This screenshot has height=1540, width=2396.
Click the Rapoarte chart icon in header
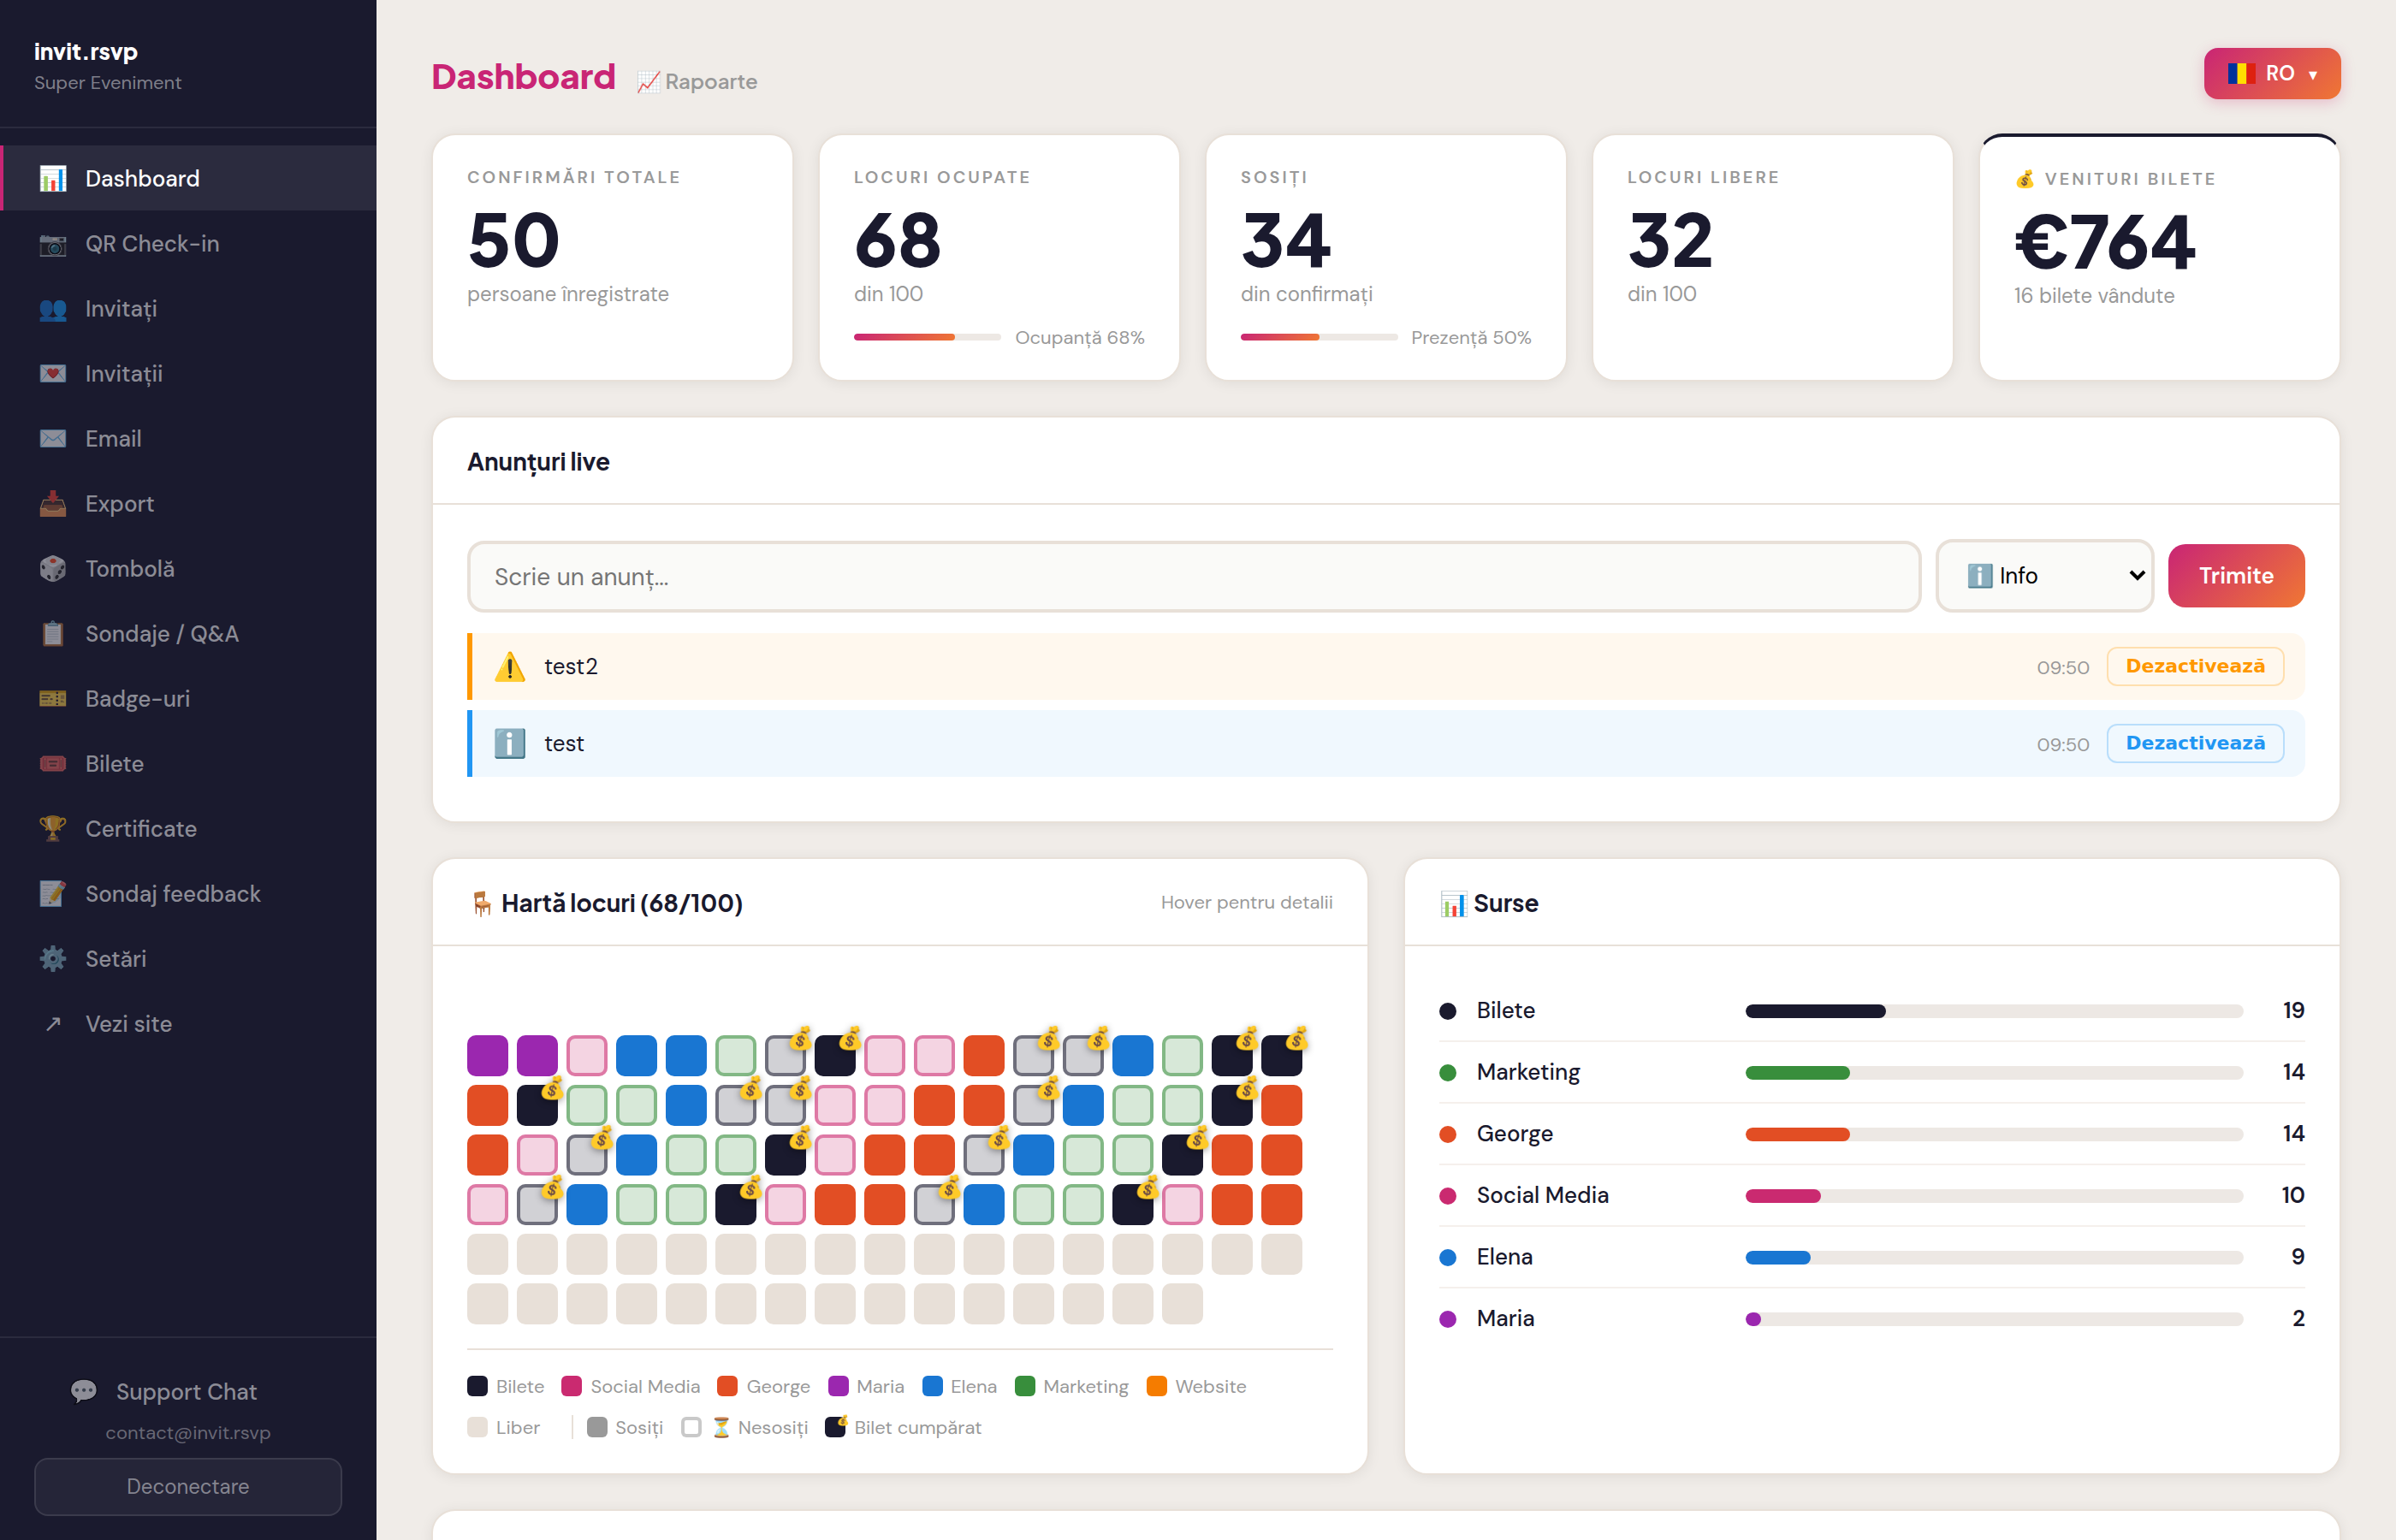pyautogui.click(x=648, y=81)
